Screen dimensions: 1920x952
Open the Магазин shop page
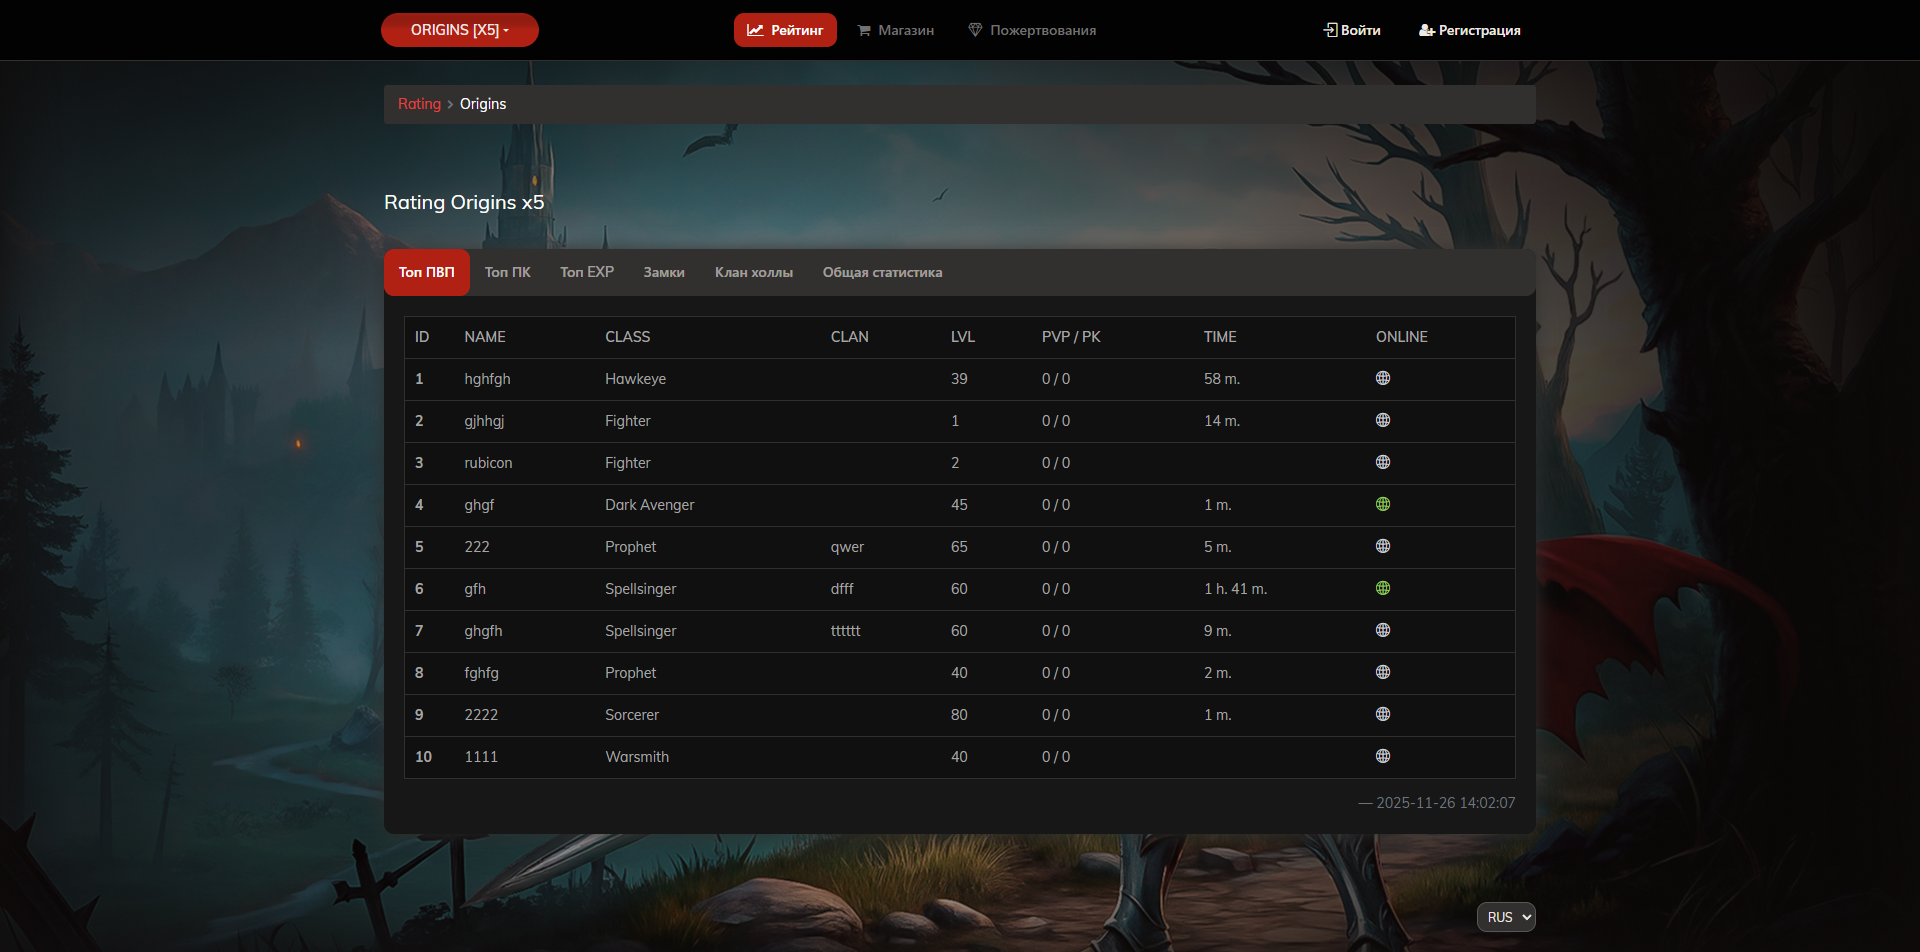tap(896, 31)
